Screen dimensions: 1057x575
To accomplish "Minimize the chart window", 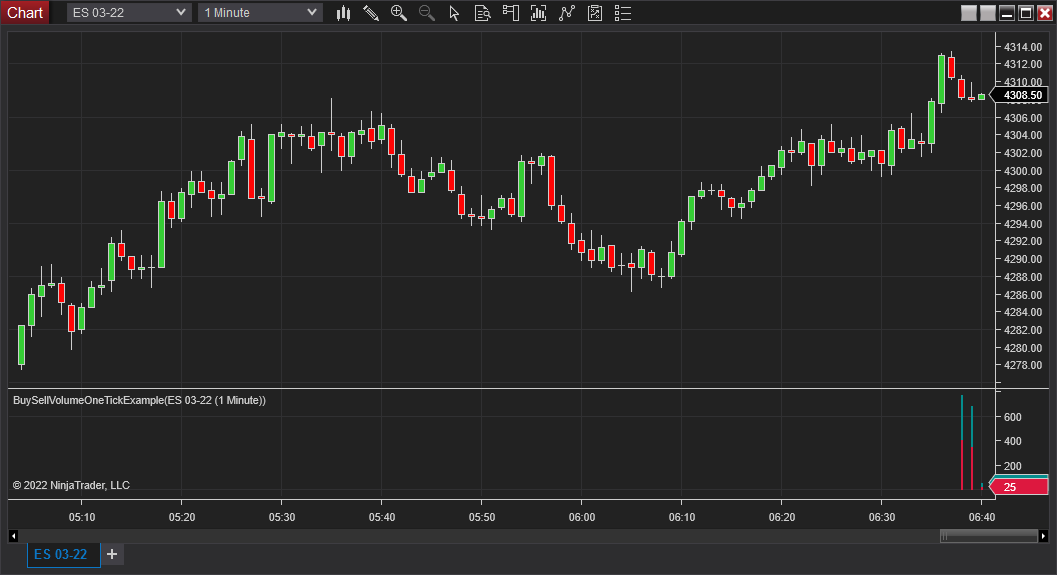I will point(1007,13).
